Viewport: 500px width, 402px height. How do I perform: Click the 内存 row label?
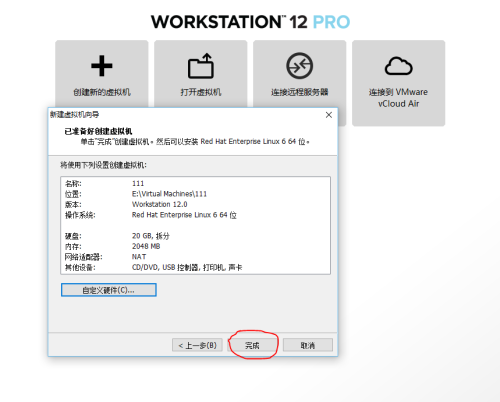[73, 246]
